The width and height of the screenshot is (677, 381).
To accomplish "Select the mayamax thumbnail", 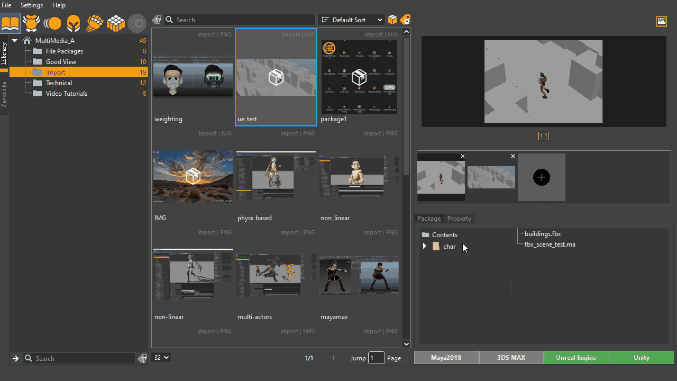I will [359, 275].
